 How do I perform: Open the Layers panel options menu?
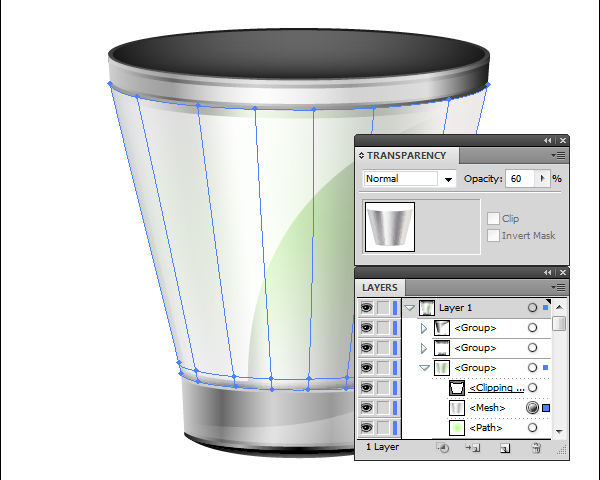(558, 287)
